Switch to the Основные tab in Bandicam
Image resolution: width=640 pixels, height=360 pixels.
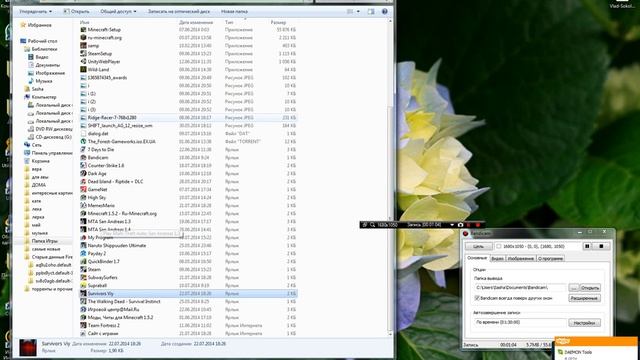pyautogui.click(x=477, y=258)
